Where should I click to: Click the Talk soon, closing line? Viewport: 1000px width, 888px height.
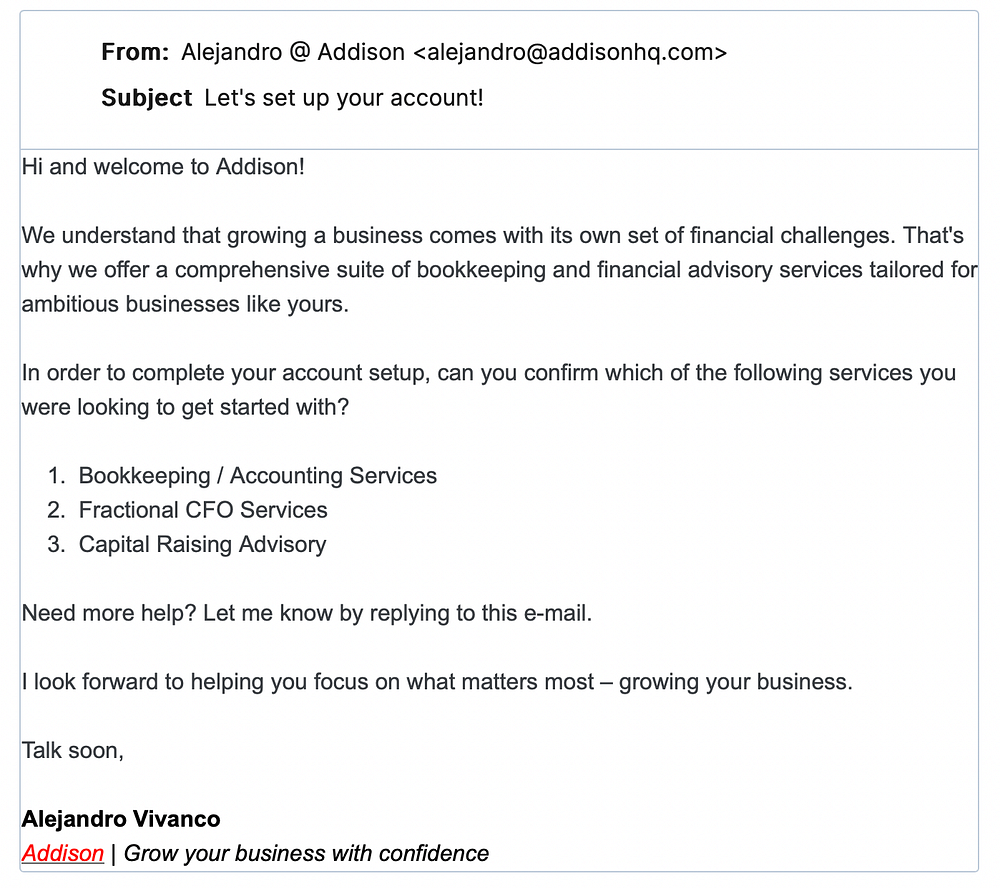73,750
